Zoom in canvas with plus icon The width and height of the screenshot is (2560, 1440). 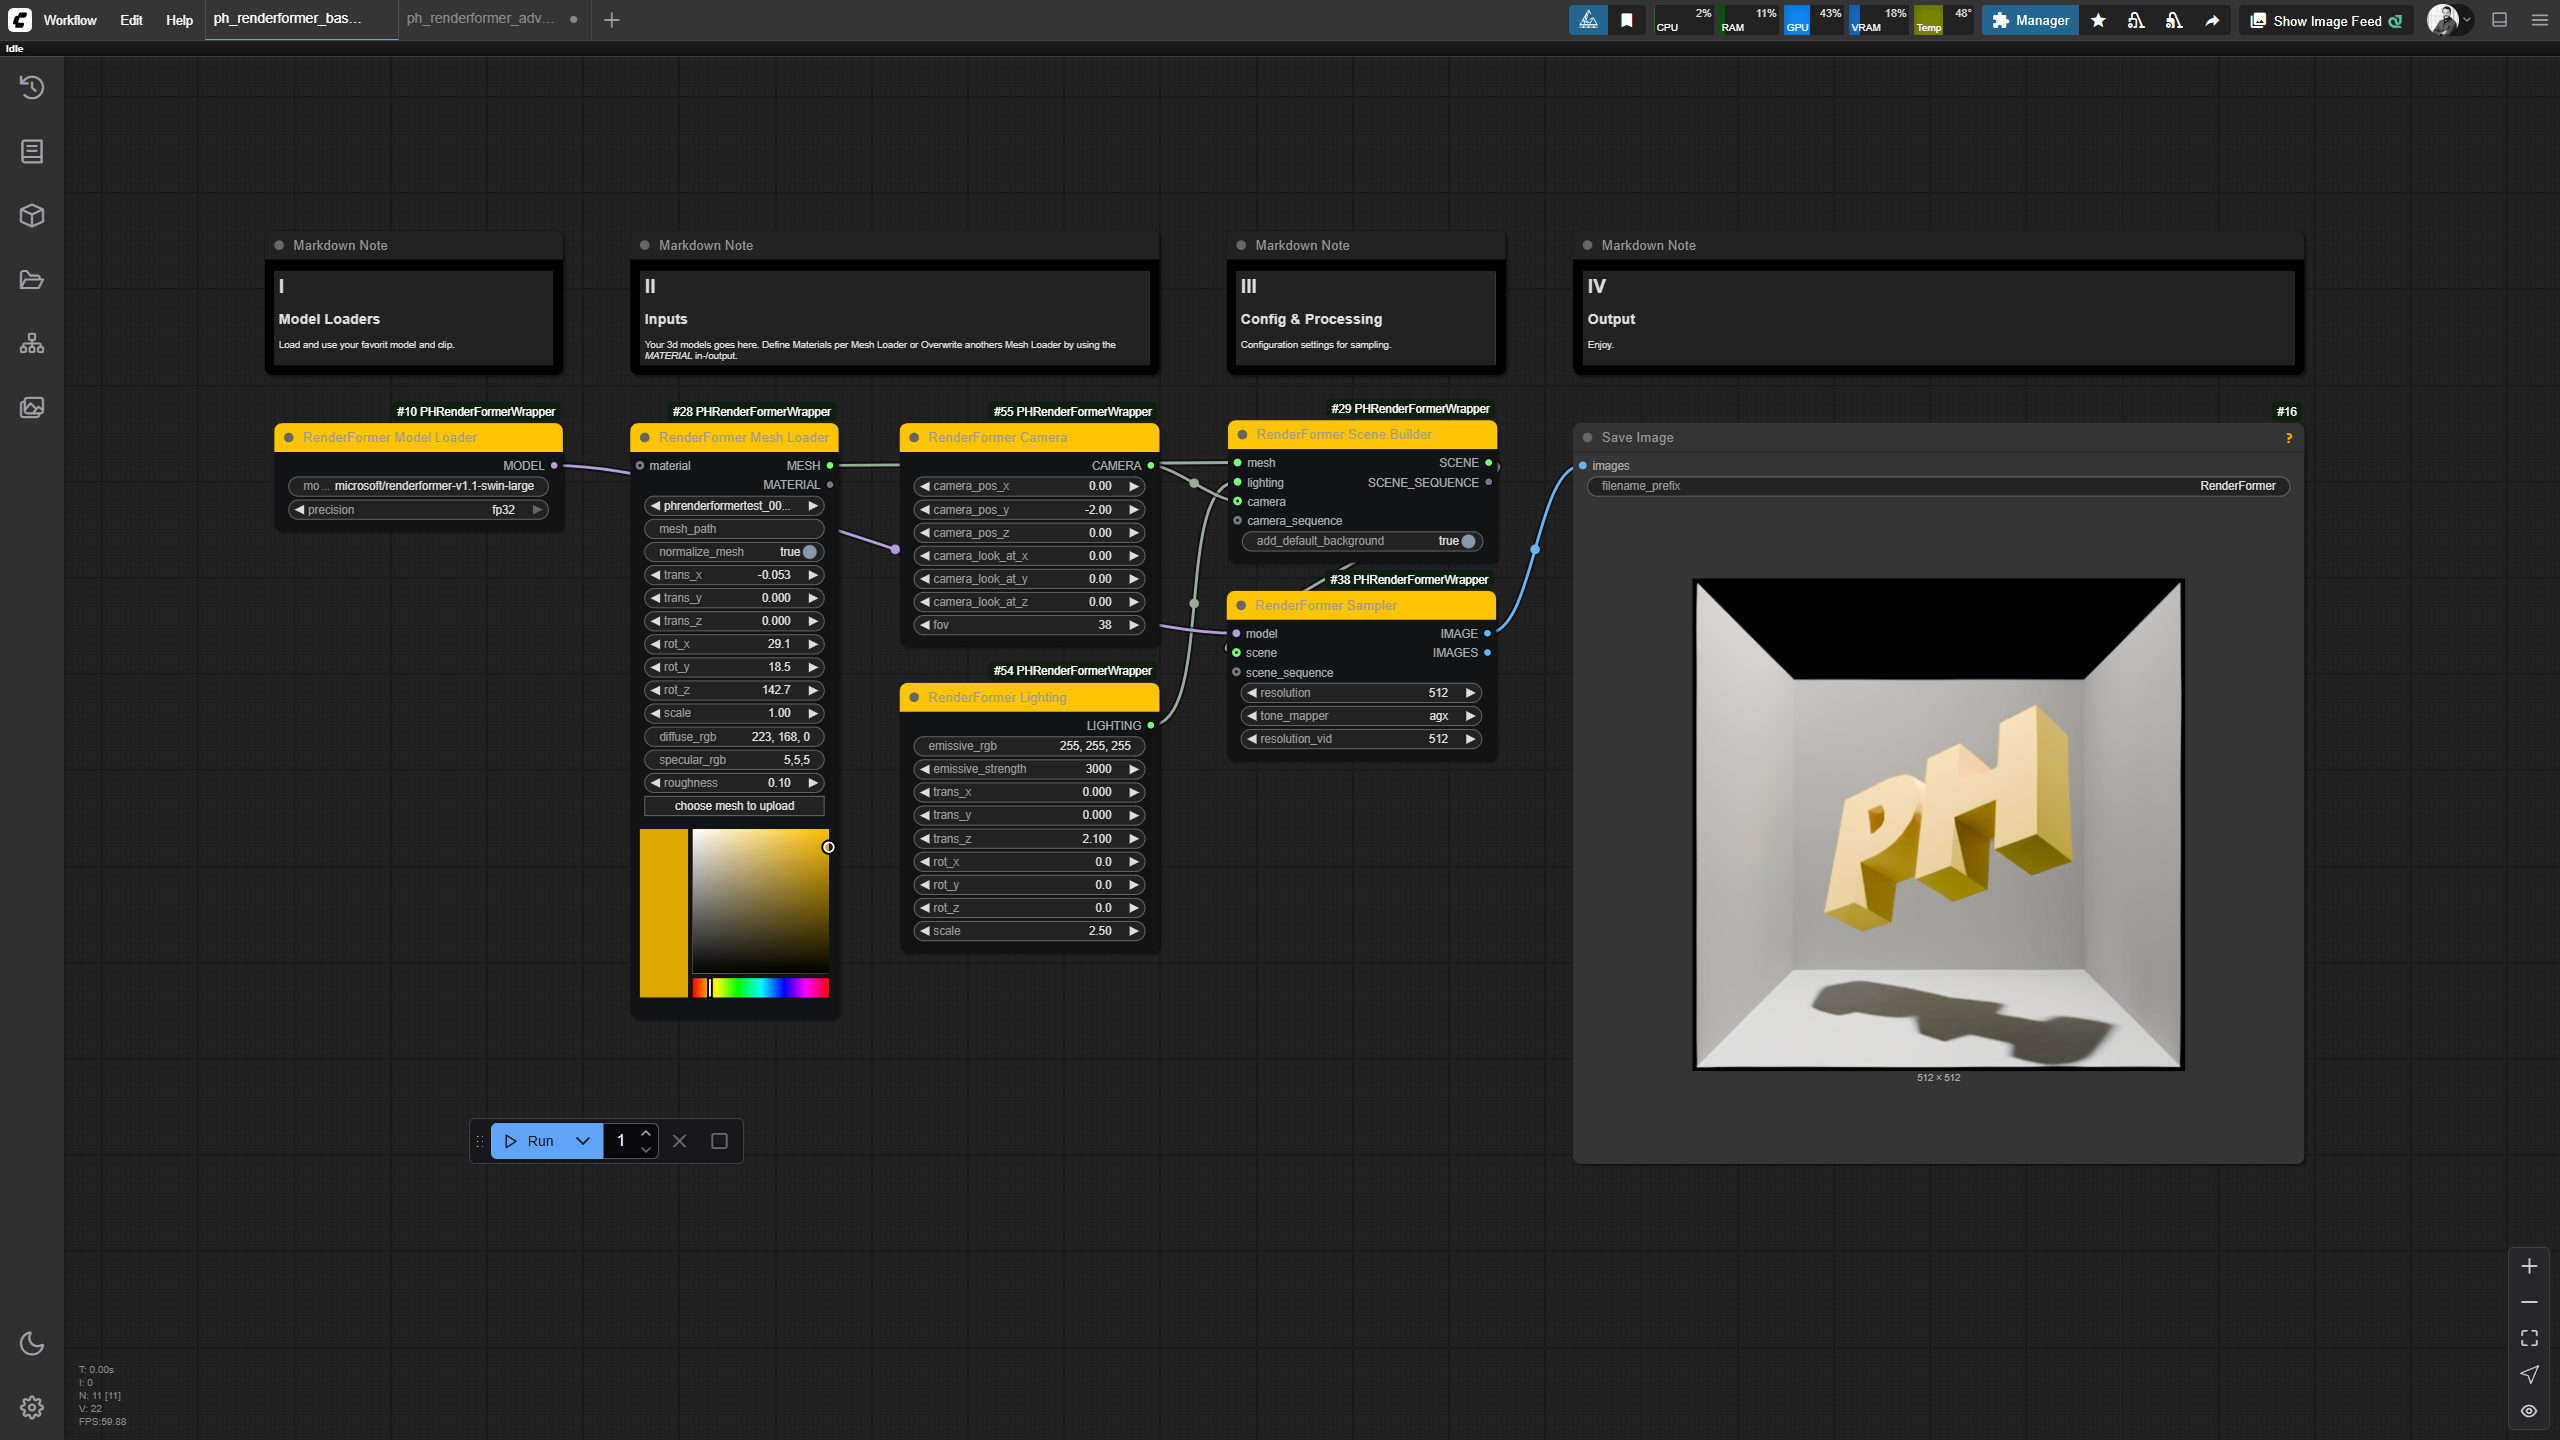(x=2529, y=1266)
